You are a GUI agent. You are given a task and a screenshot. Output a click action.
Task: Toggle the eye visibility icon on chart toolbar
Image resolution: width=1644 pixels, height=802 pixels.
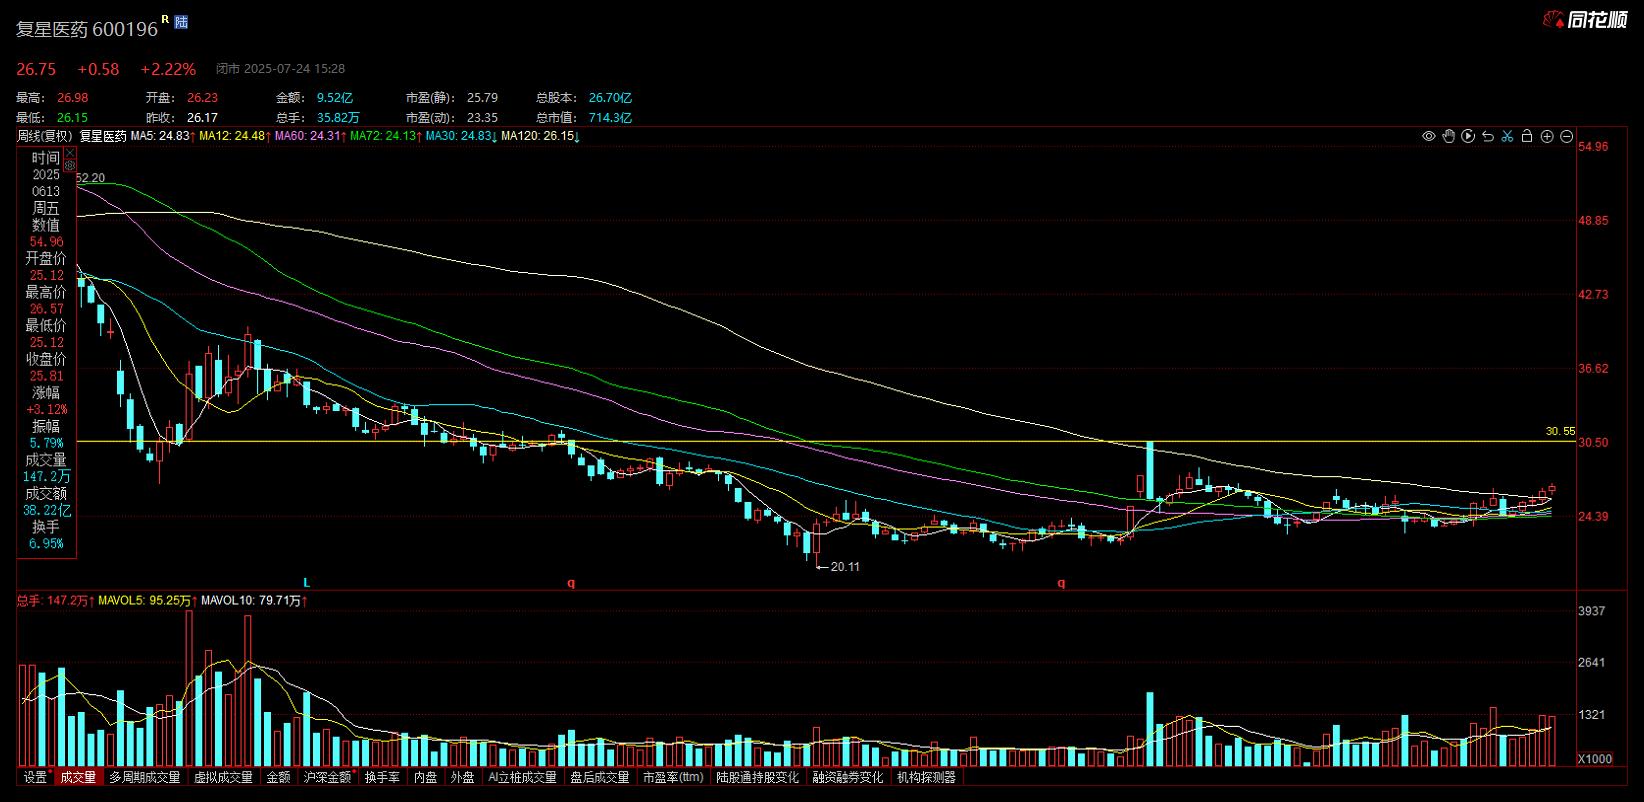[x=1428, y=136]
